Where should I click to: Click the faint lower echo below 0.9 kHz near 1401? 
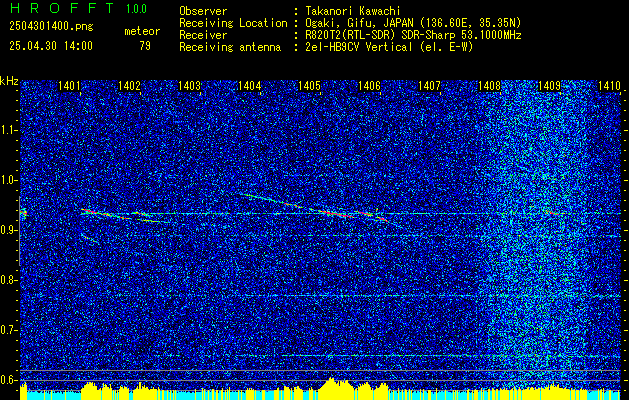point(90,238)
